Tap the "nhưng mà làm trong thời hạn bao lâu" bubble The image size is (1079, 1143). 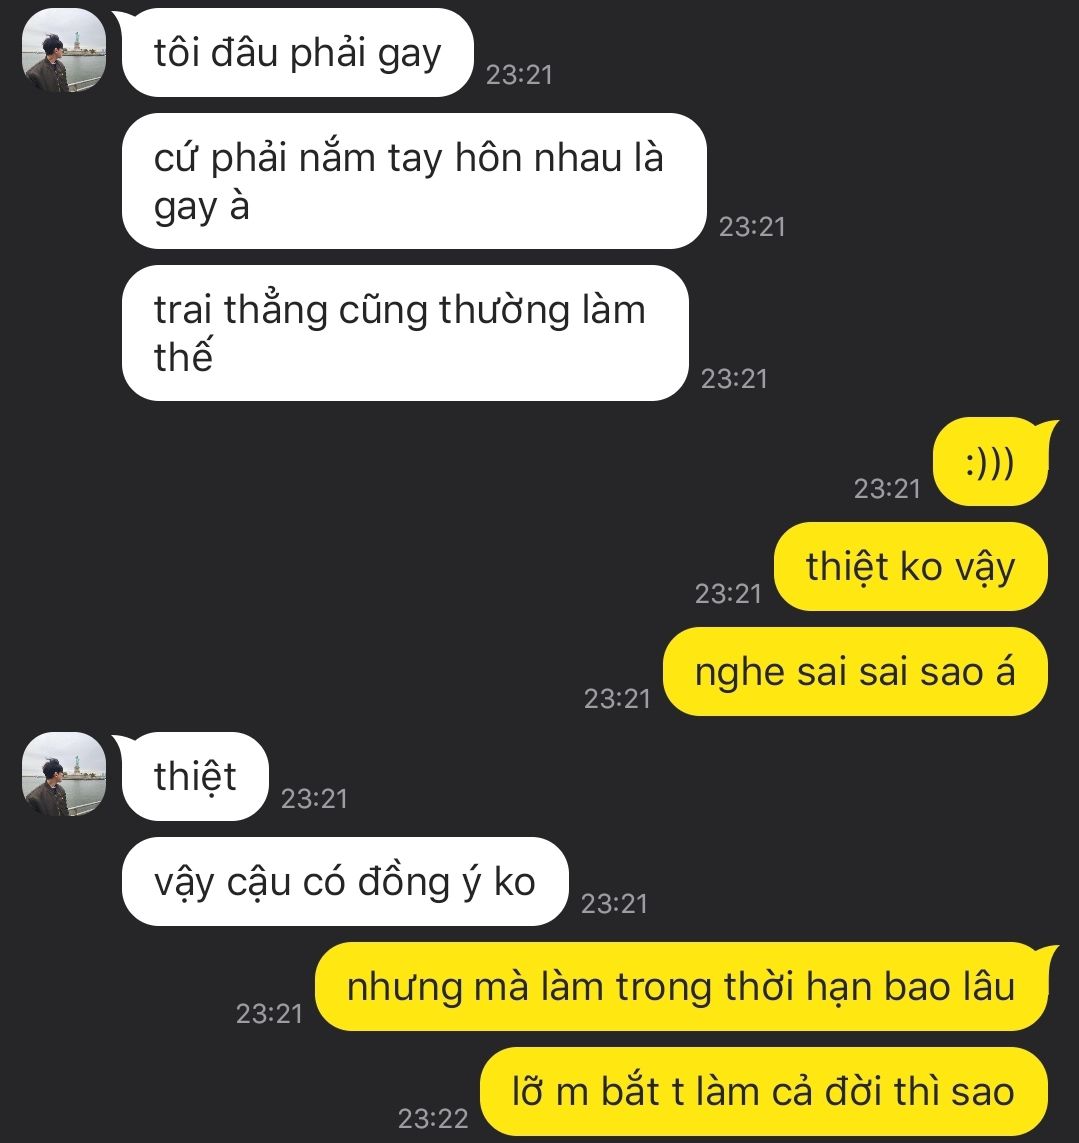point(682,986)
